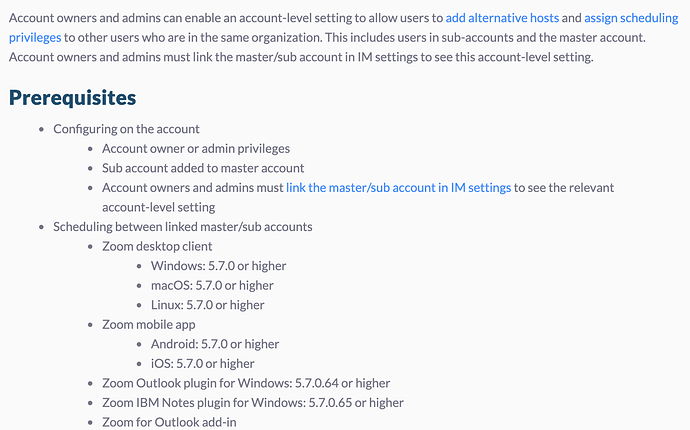The image size is (690, 430).
Task: Click the Prerequisites heading
Action: (73, 98)
